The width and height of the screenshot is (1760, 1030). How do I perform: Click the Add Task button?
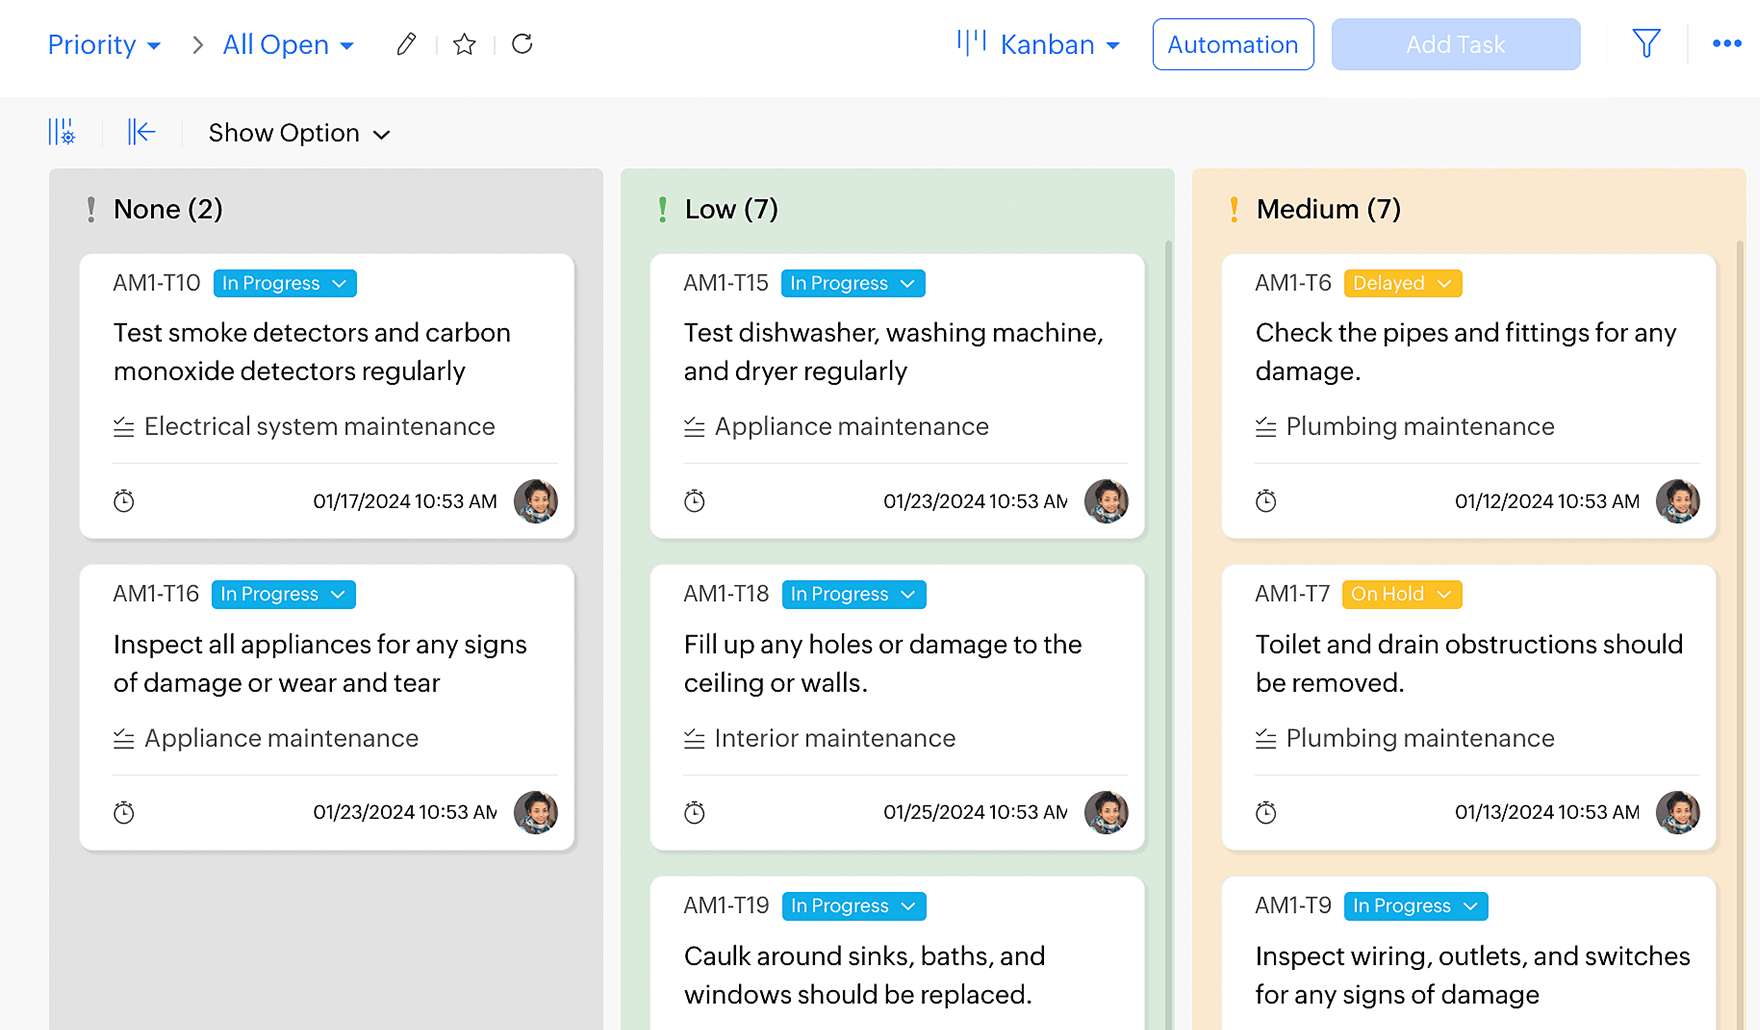(x=1455, y=45)
